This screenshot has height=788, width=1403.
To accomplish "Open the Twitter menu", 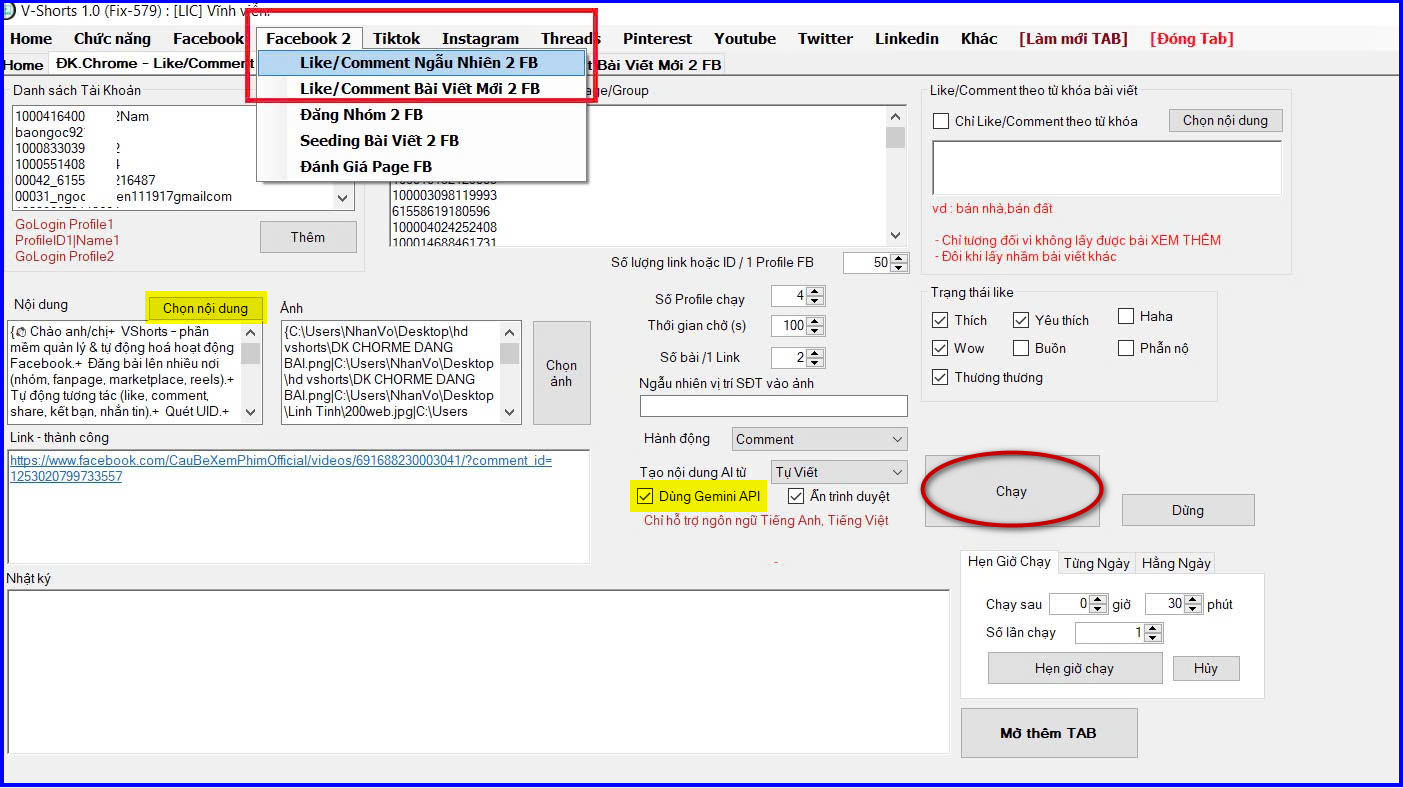I will click(x=825, y=39).
